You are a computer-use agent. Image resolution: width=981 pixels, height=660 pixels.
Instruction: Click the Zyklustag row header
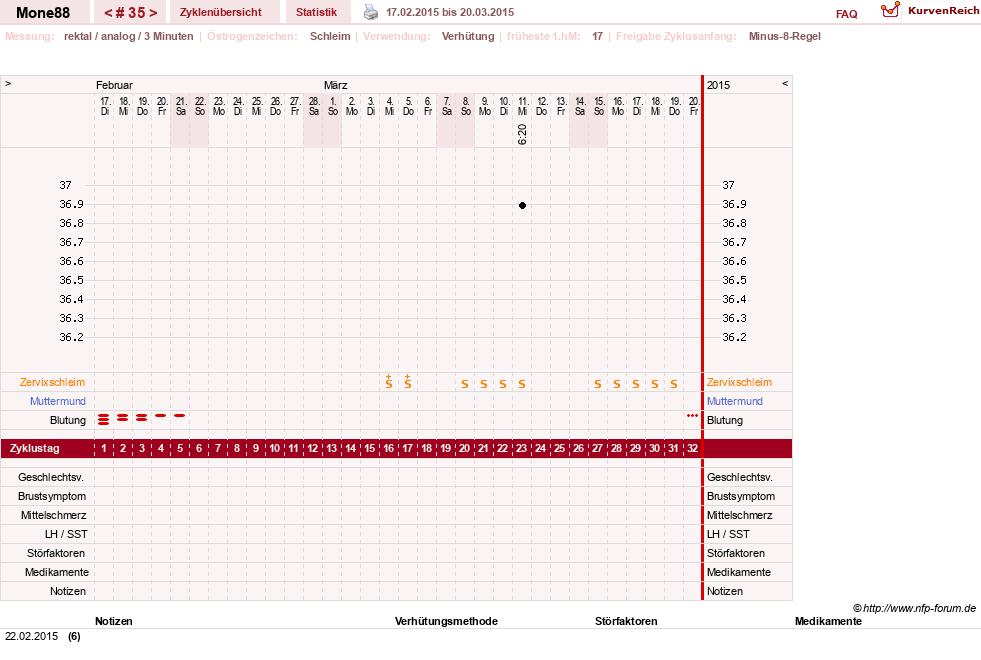pyautogui.click(x=35, y=449)
